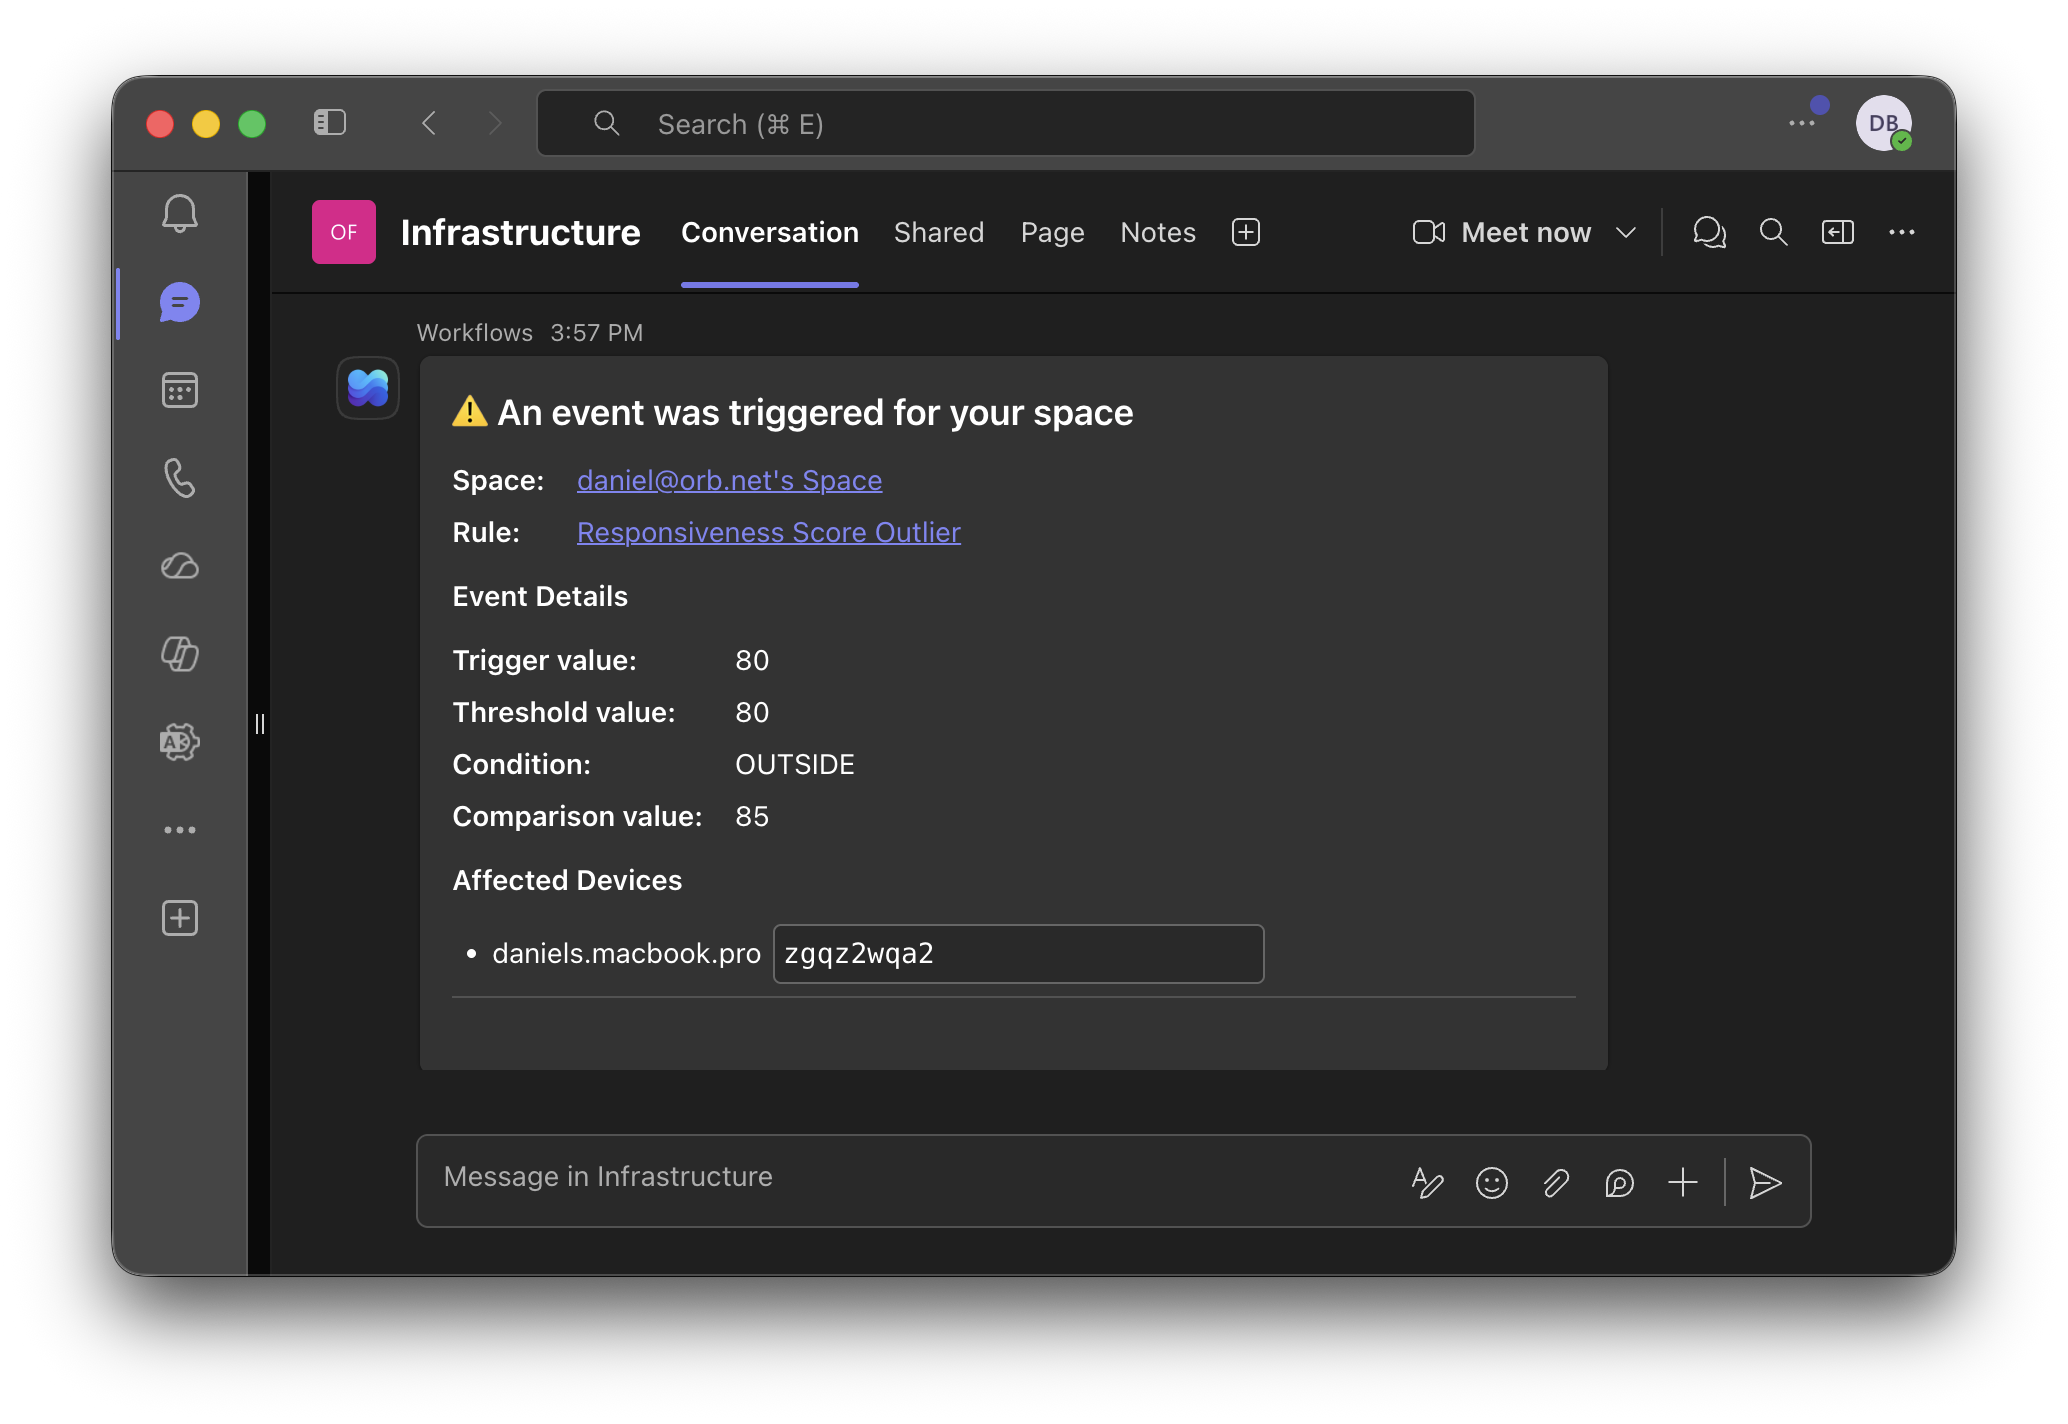
Task: Select the Chat icon in sidebar
Action: click(180, 302)
